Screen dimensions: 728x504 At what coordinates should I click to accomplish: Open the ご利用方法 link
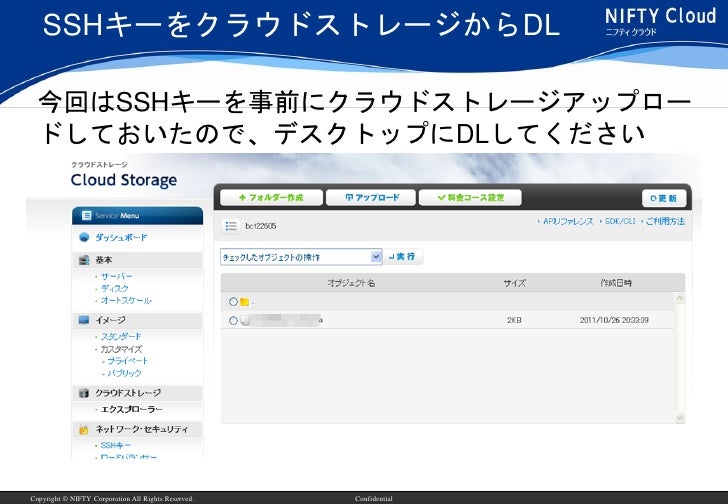click(665, 221)
